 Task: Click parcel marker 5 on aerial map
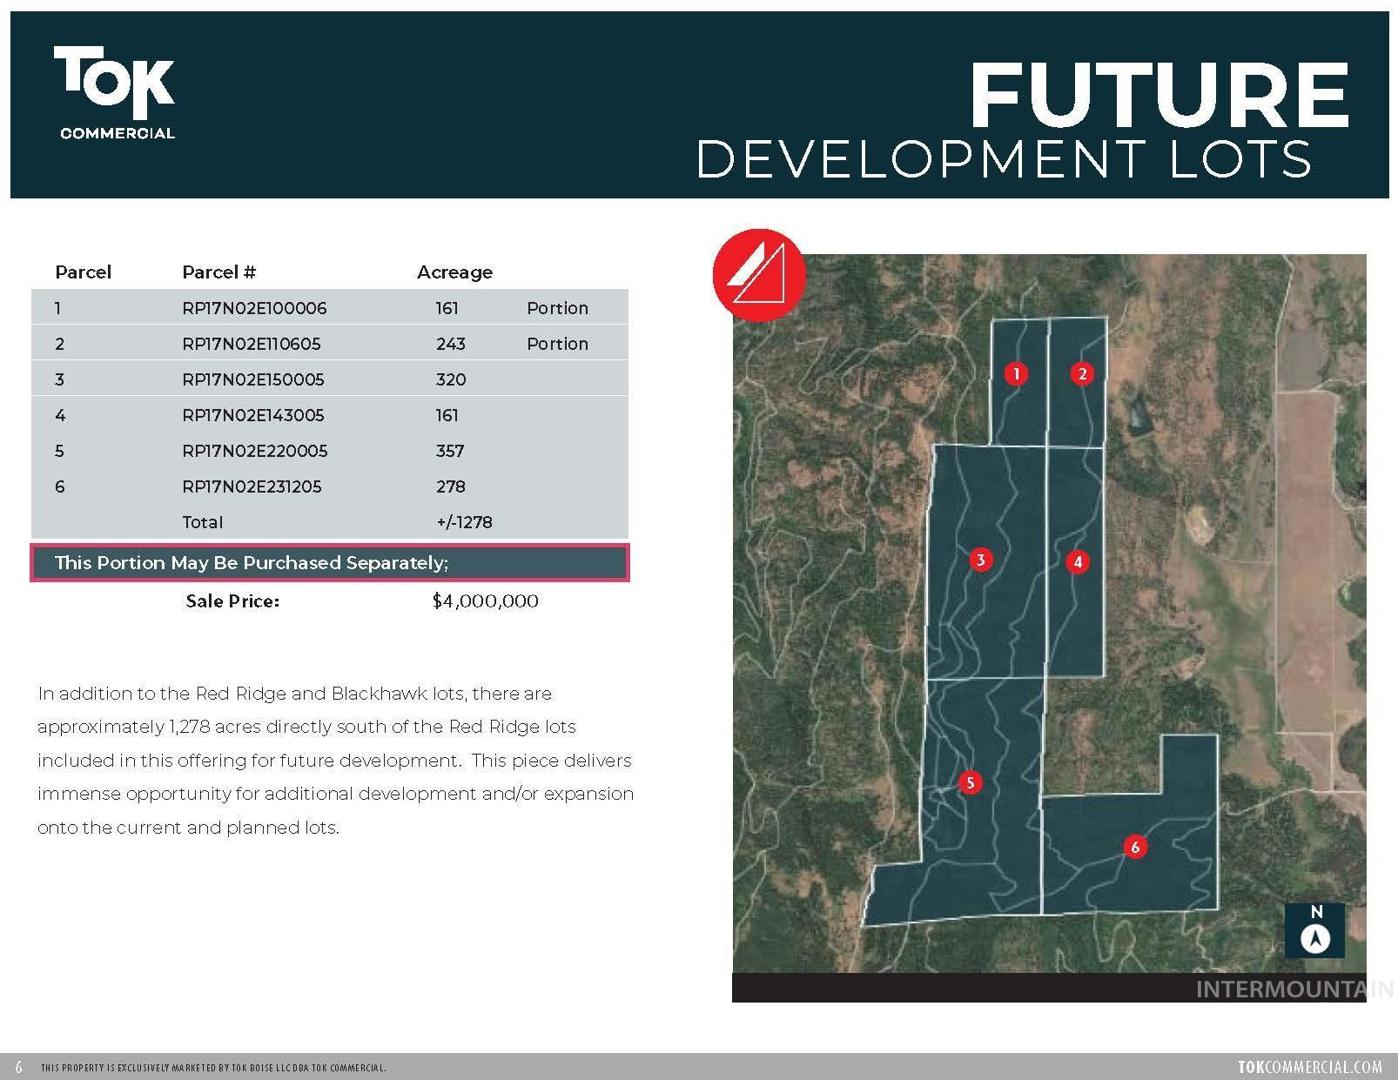pos(969,782)
